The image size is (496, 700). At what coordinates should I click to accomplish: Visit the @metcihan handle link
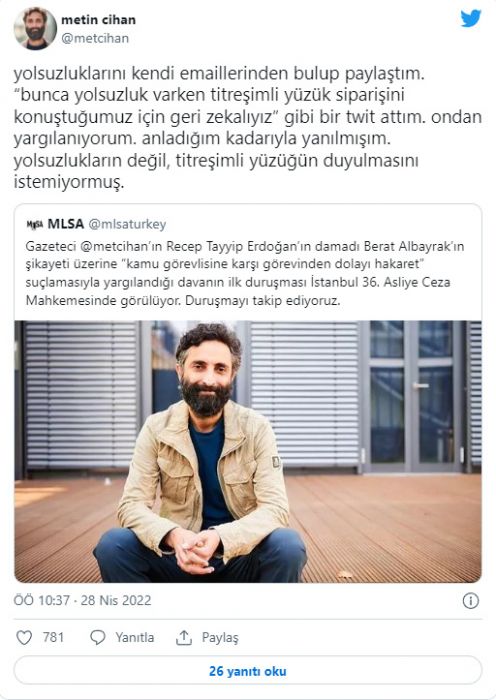95,38
